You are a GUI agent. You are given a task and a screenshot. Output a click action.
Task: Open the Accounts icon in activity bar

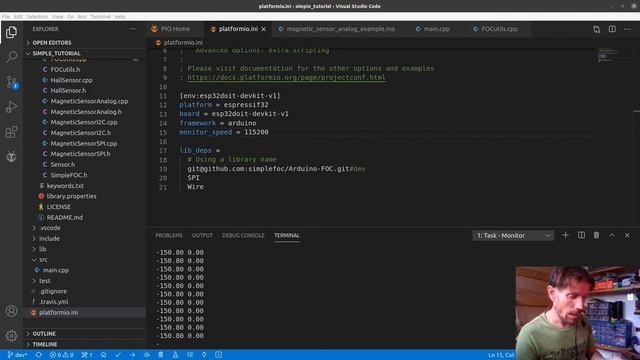pos(11,311)
